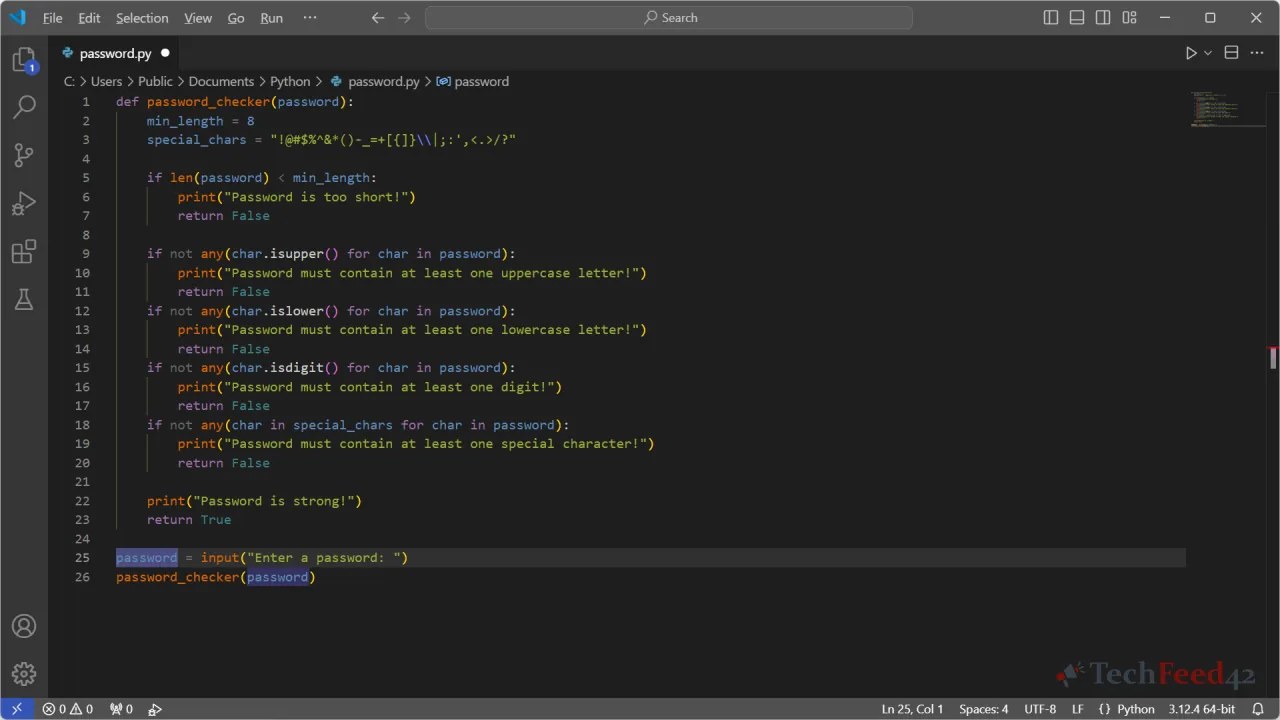This screenshot has height=720, width=1280.
Task: Toggle Primary Side Bar layout icon
Action: tap(1051, 18)
